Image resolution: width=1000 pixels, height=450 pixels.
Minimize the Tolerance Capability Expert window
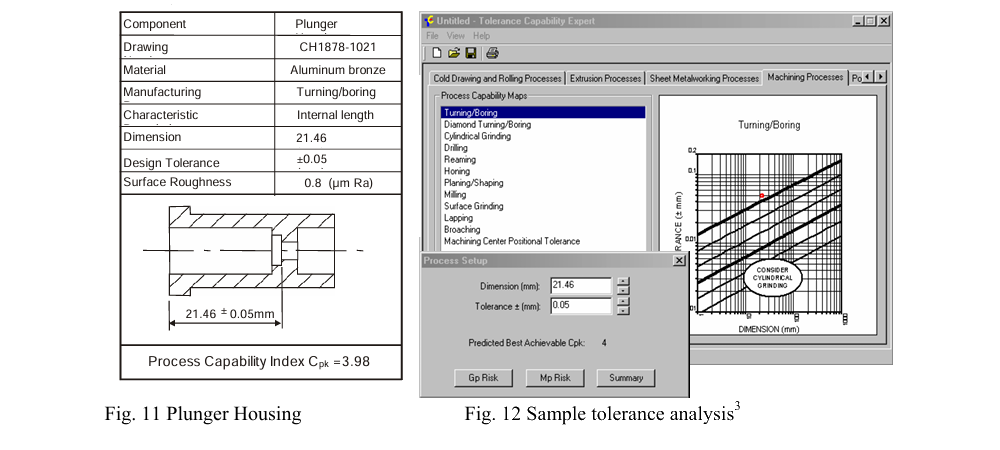coord(858,21)
